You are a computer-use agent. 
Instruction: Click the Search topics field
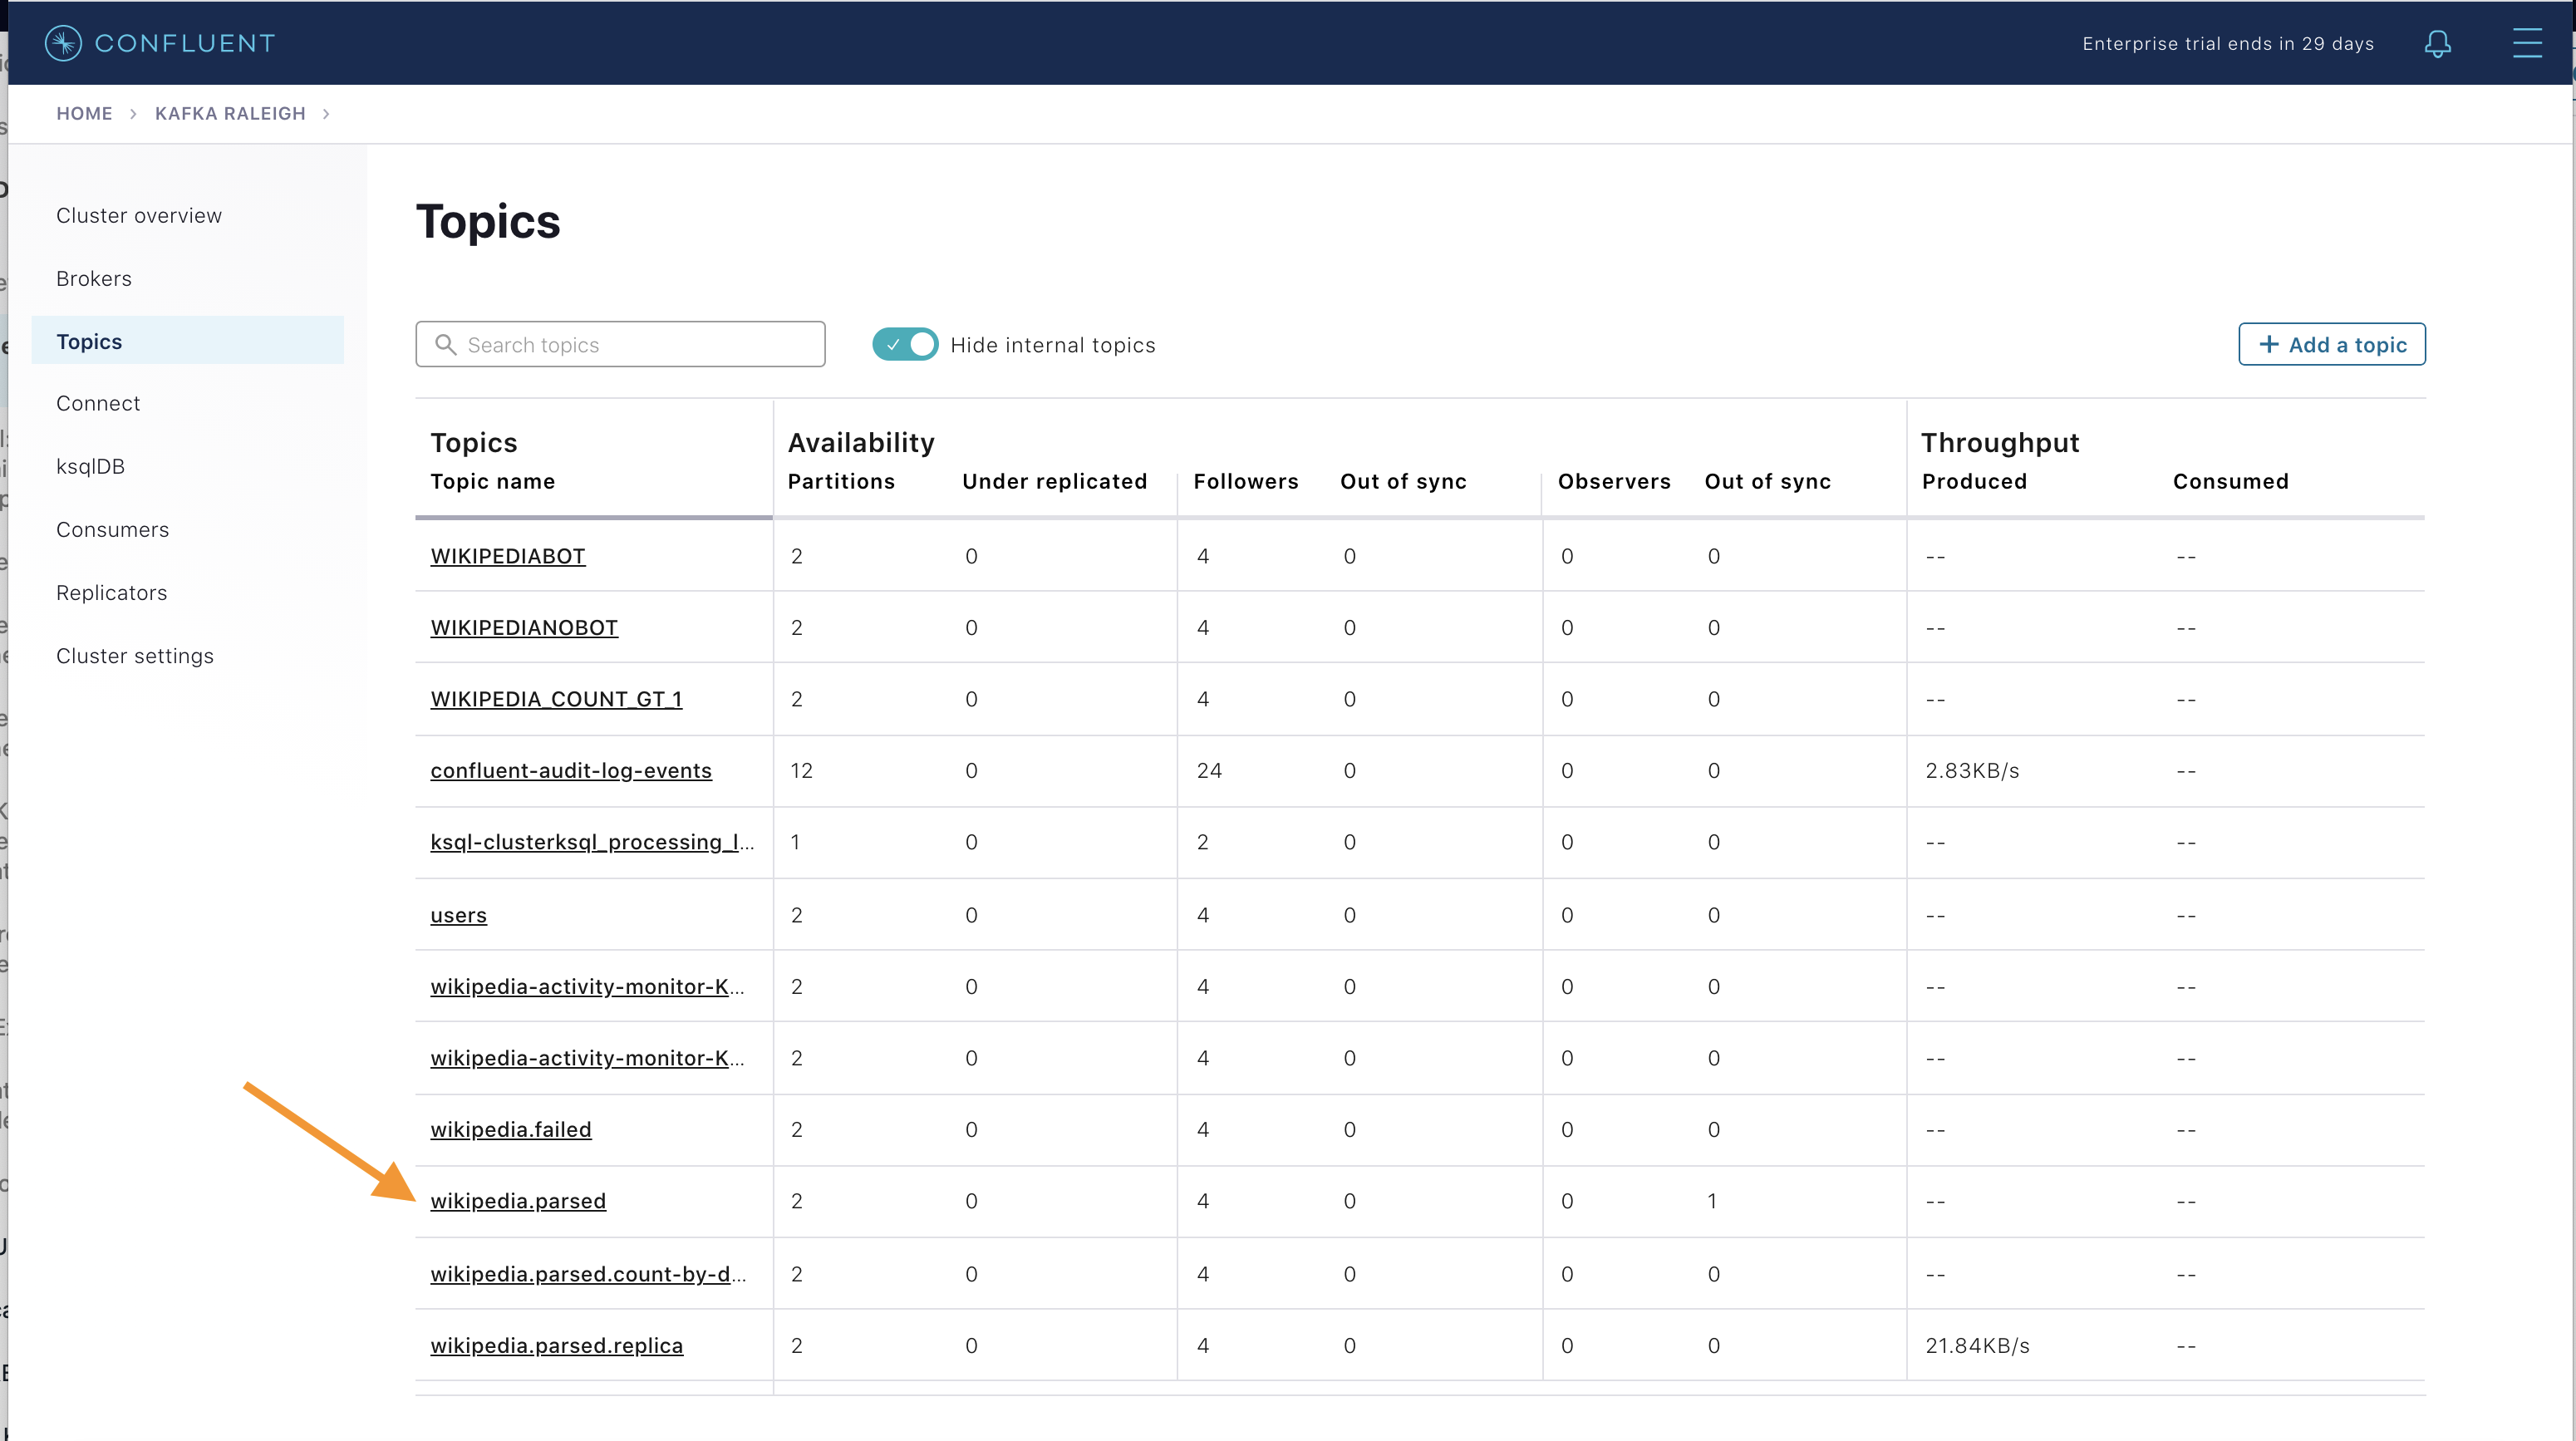620,344
